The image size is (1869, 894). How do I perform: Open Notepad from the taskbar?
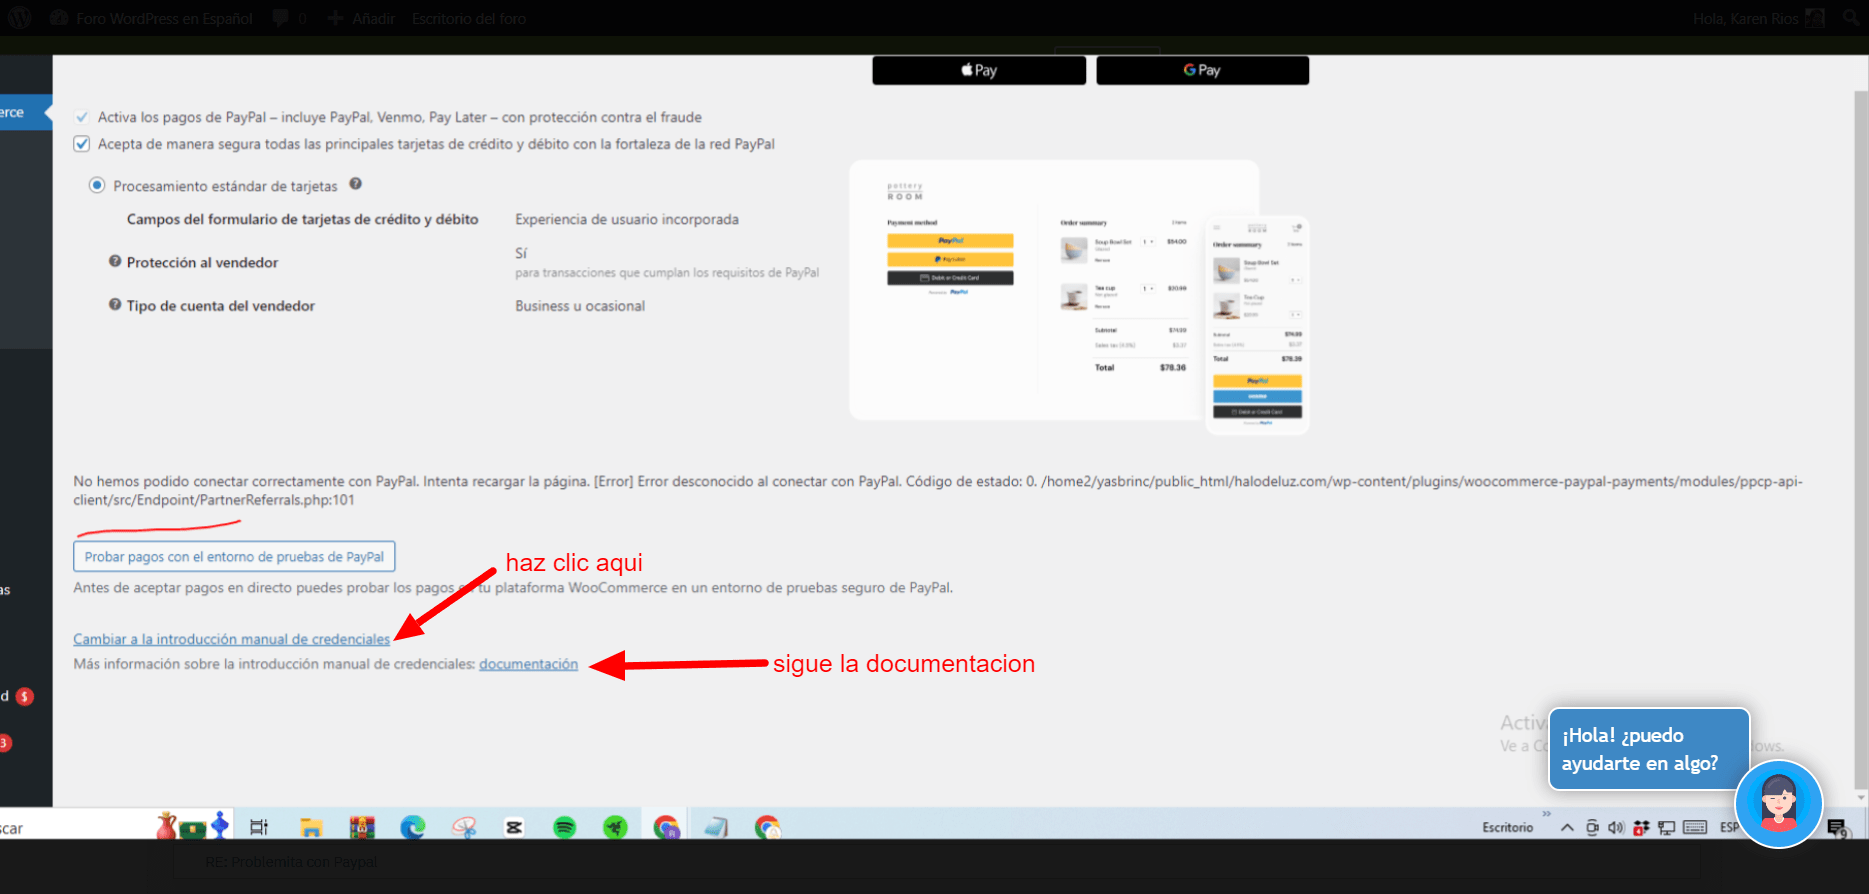[716, 827]
